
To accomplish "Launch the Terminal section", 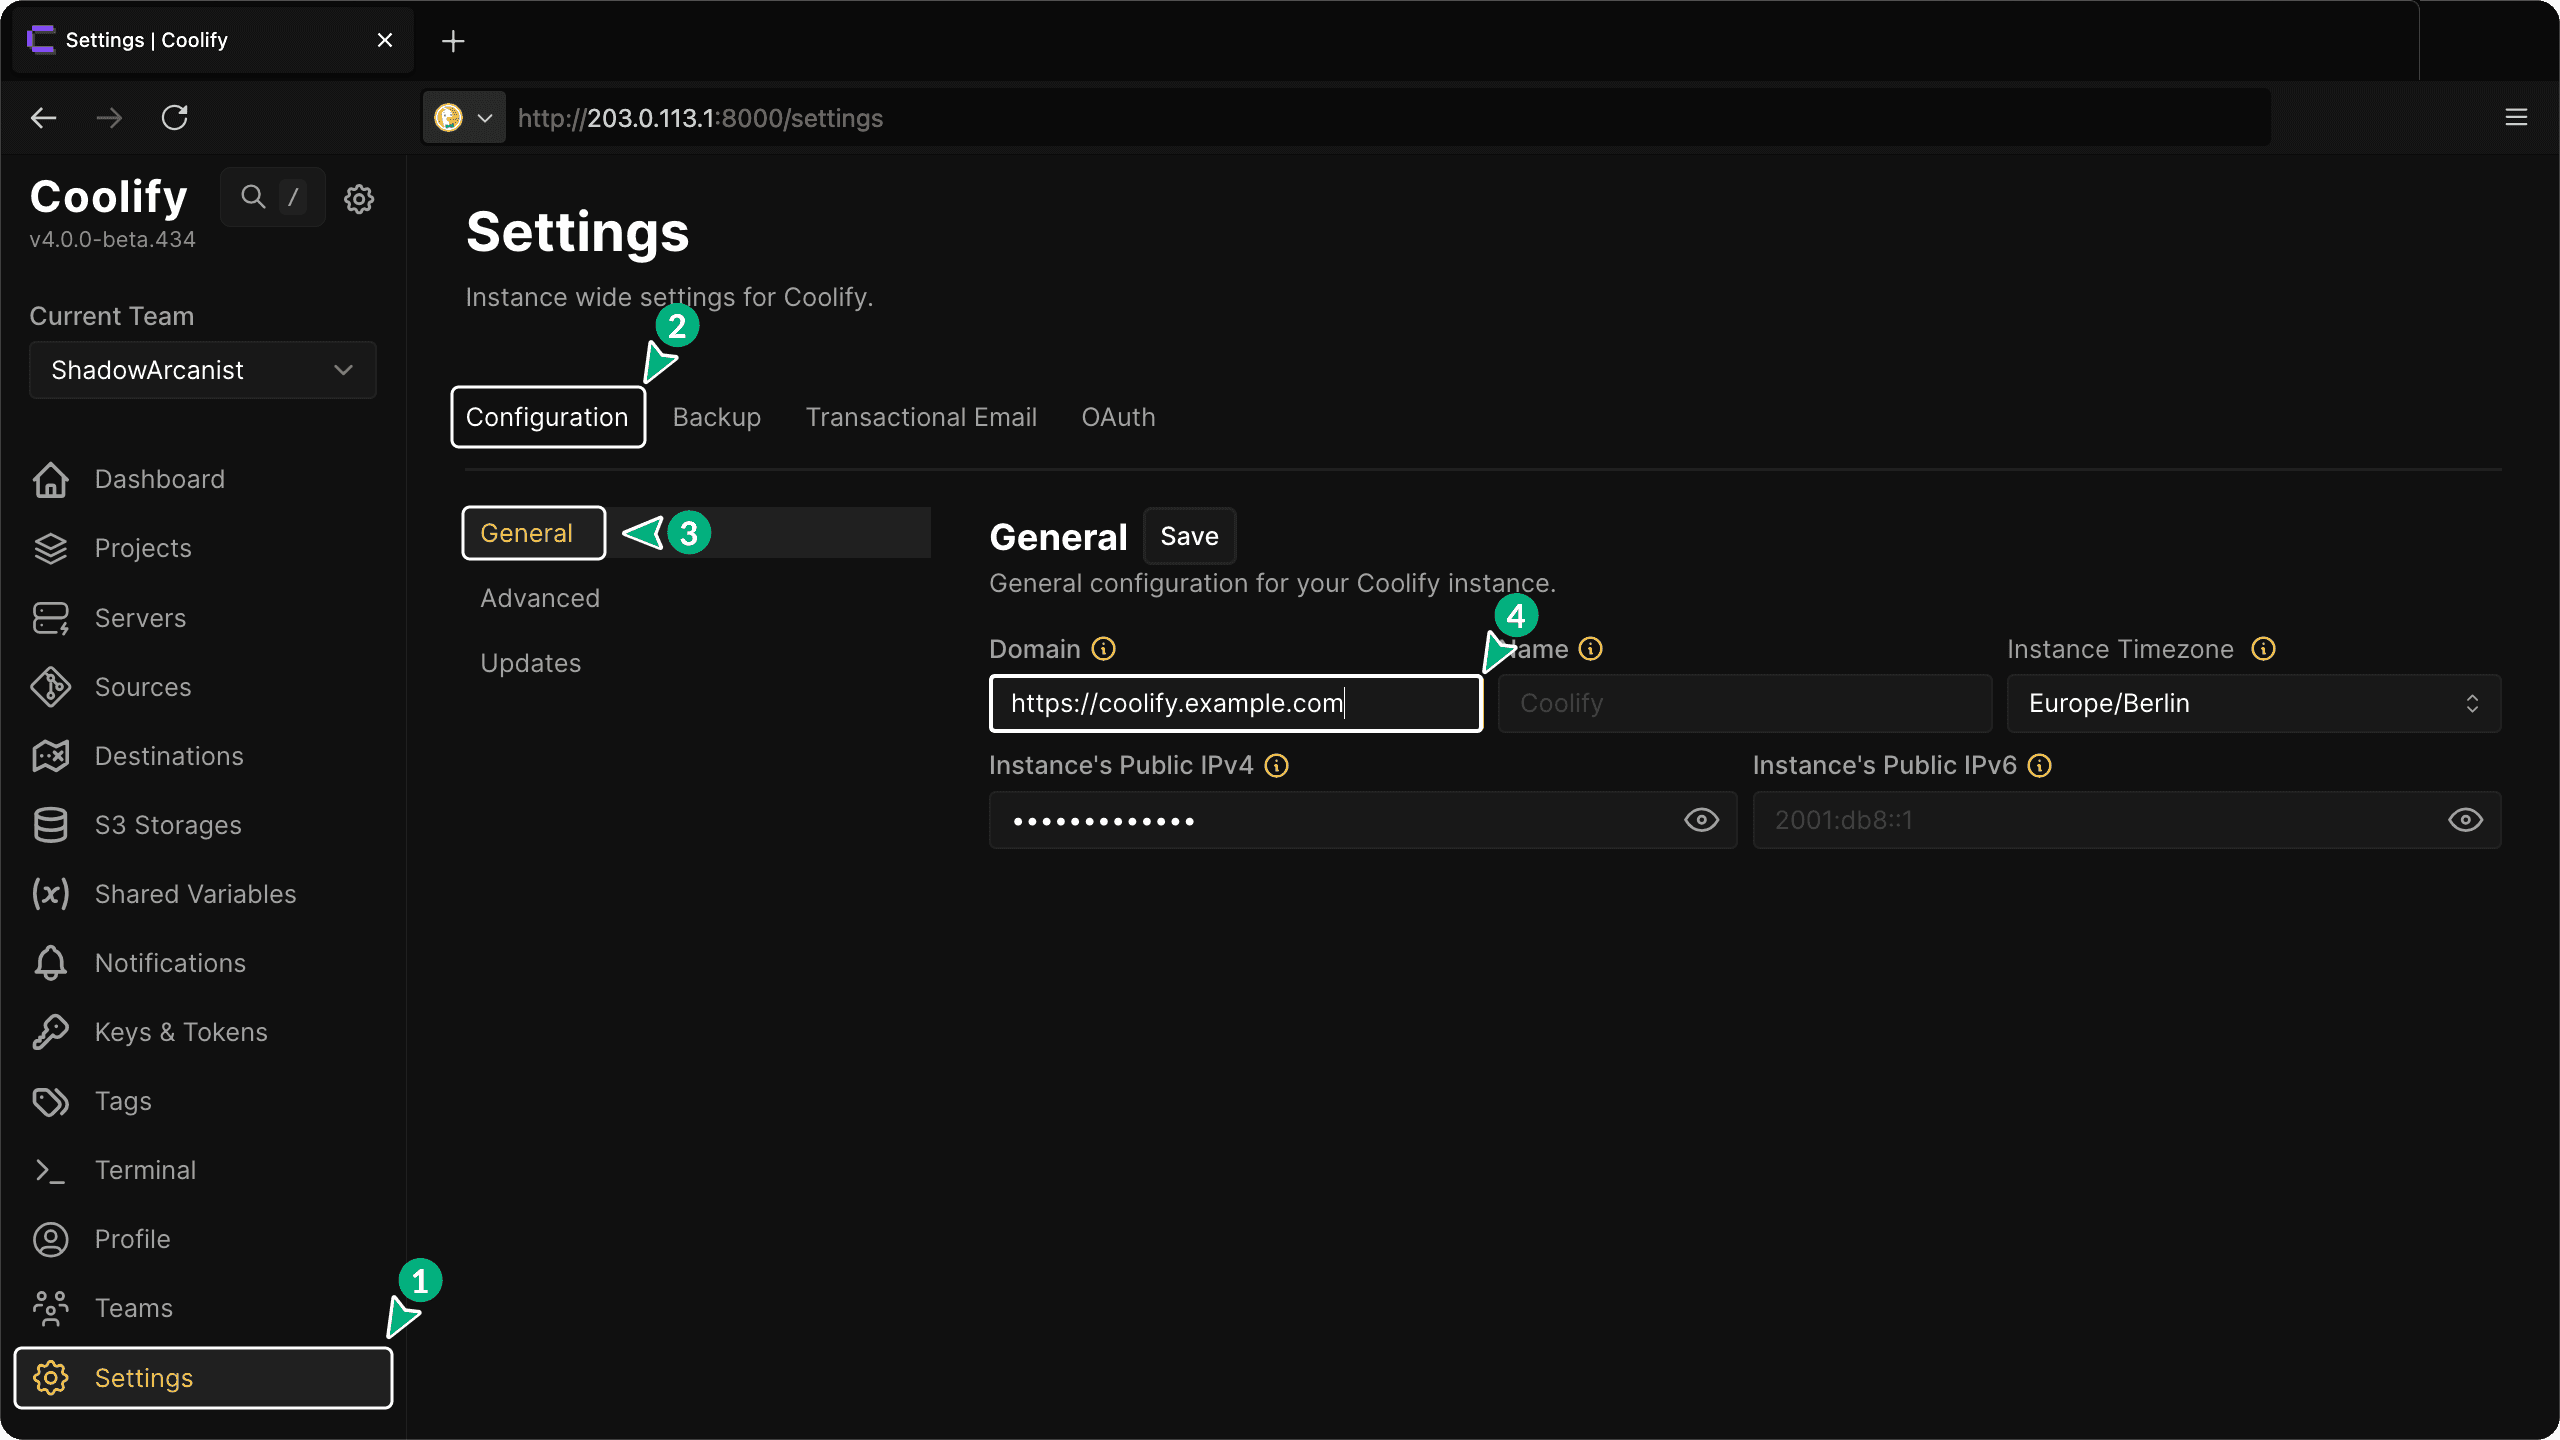I will click(145, 1169).
